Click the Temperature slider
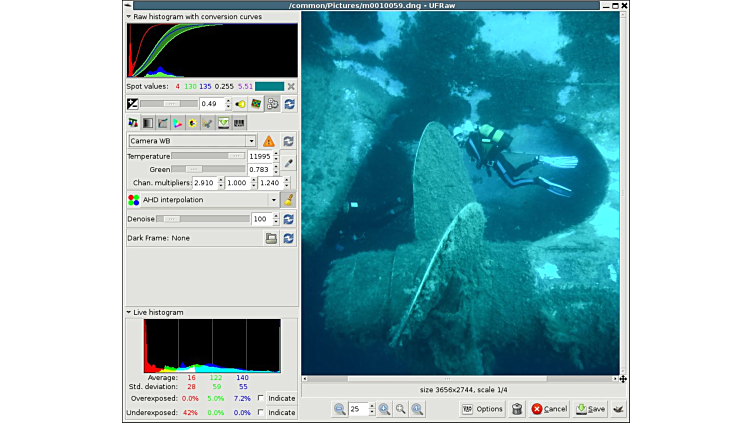The width and height of the screenshot is (752, 423). pos(208,156)
